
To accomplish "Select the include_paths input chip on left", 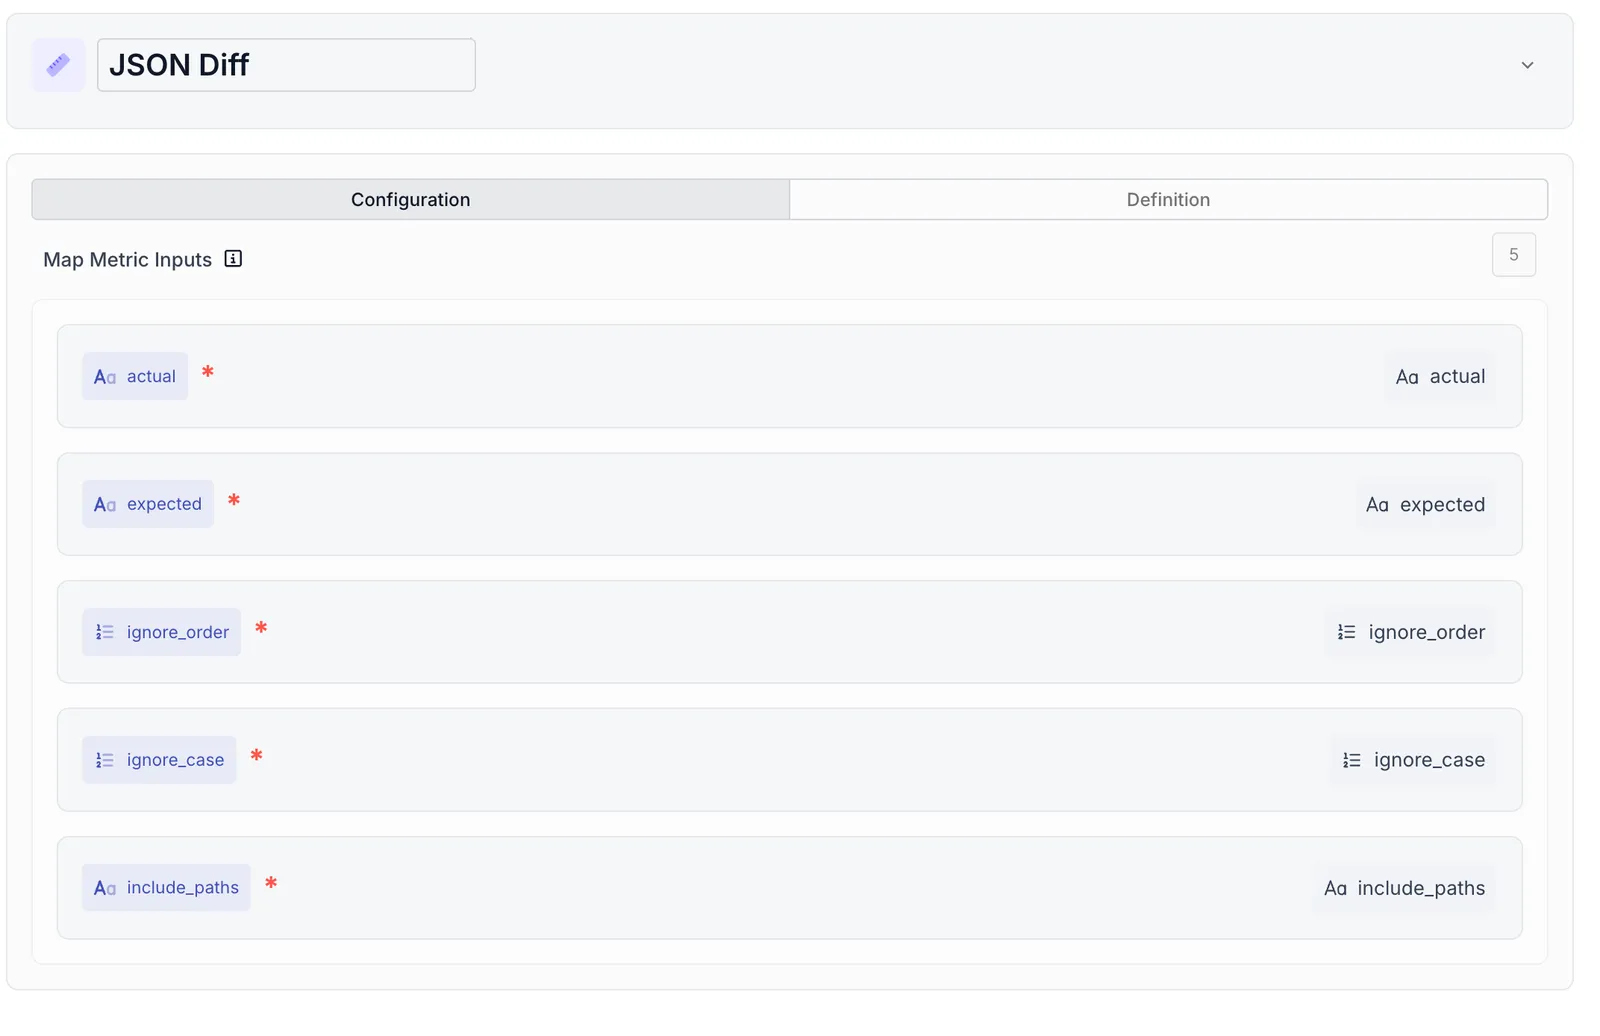I will point(166,888).
